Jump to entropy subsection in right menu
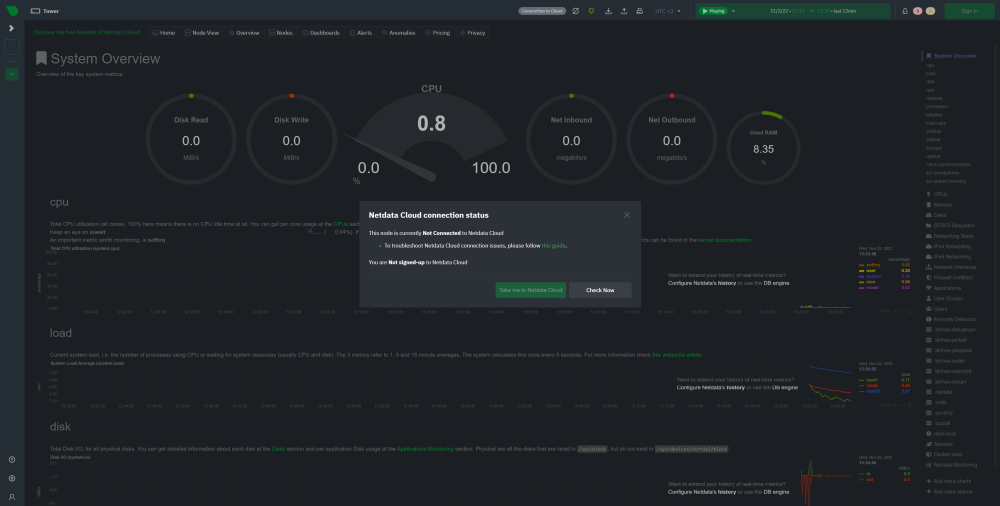Viewport: 1000px width, 506px height. 934,148
